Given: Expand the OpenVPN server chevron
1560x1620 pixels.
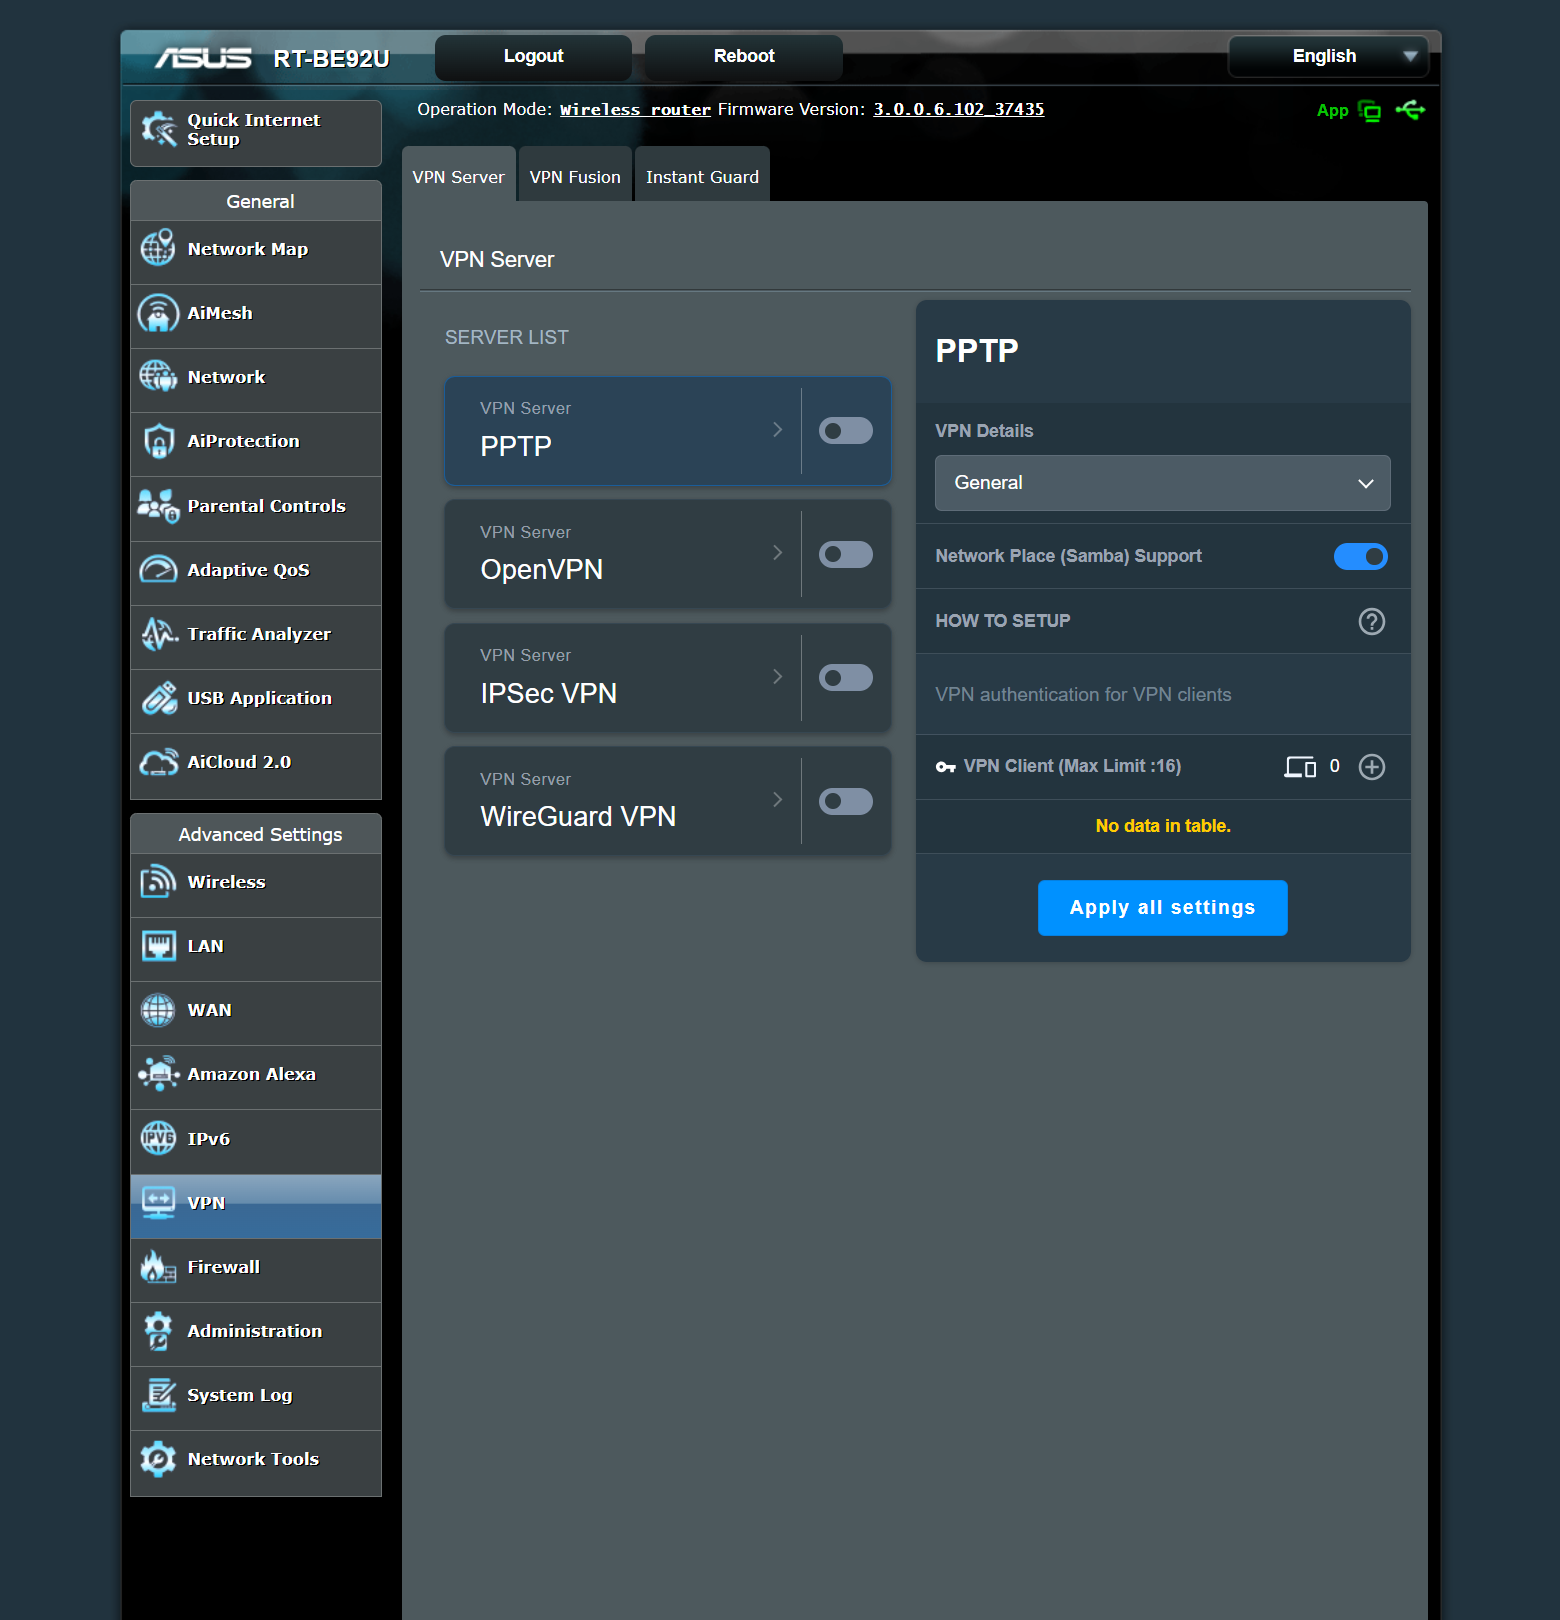Looking at the screenshot, I should click(777, 553).
